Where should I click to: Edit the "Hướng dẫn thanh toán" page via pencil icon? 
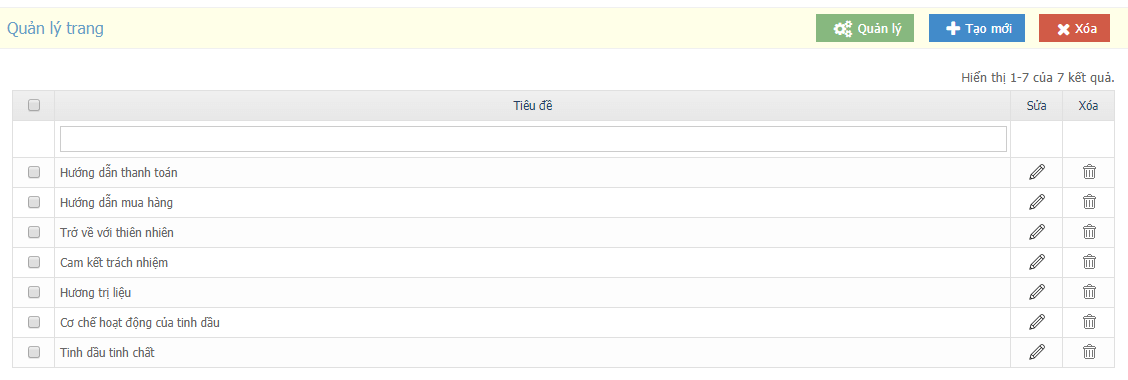(x=1037, y=172)
